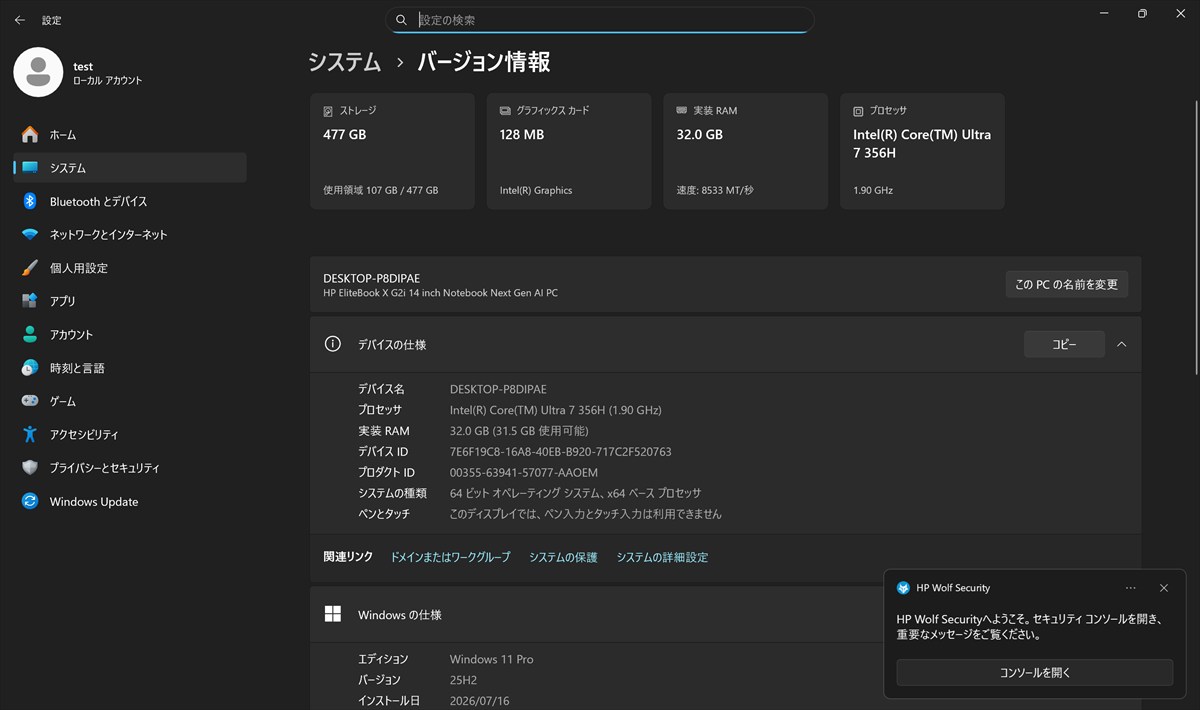Click この PC の名前を変更 button
The width and height of the screenshot is (1200, 710).
tap(1066, 284)
